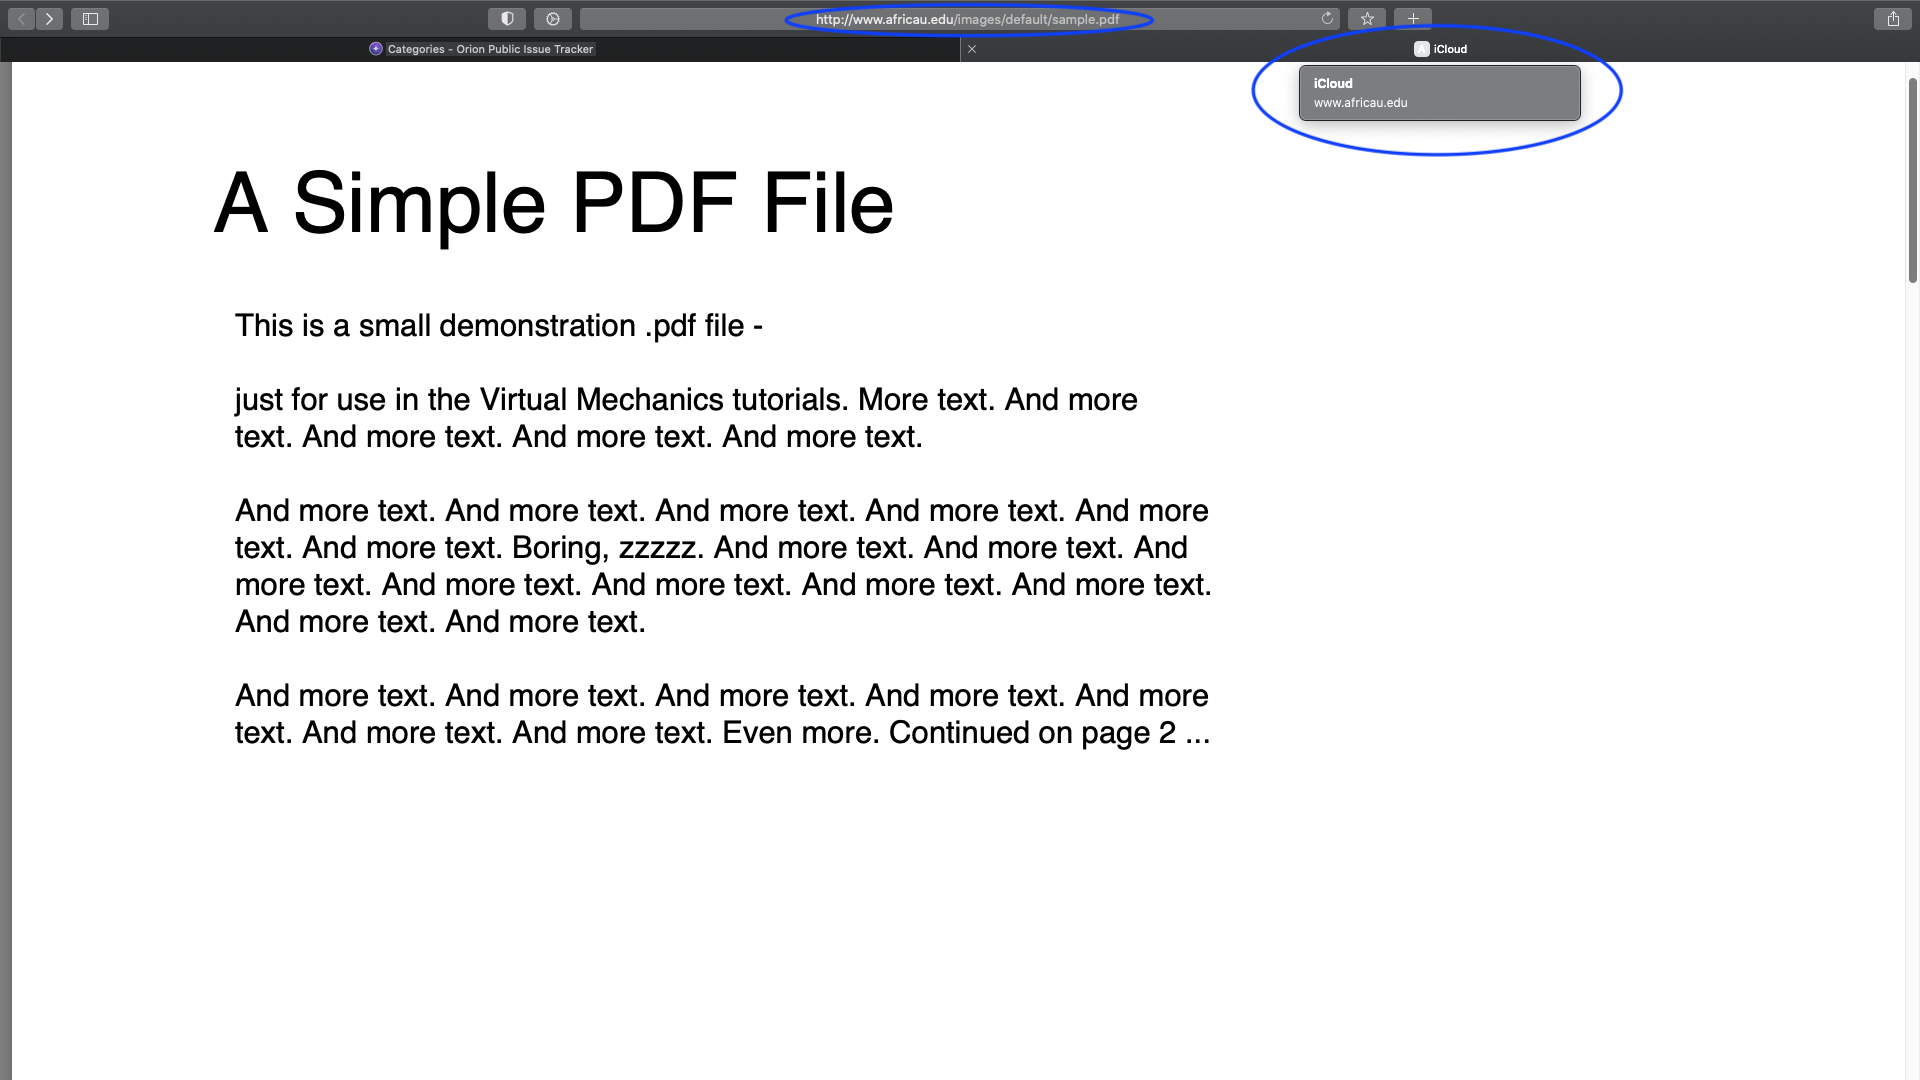Screen dimensions: 1920x1080
Task: Switch to Categories - Orion Public Issue Tracker tab
Action: click(x=489, y=49)
